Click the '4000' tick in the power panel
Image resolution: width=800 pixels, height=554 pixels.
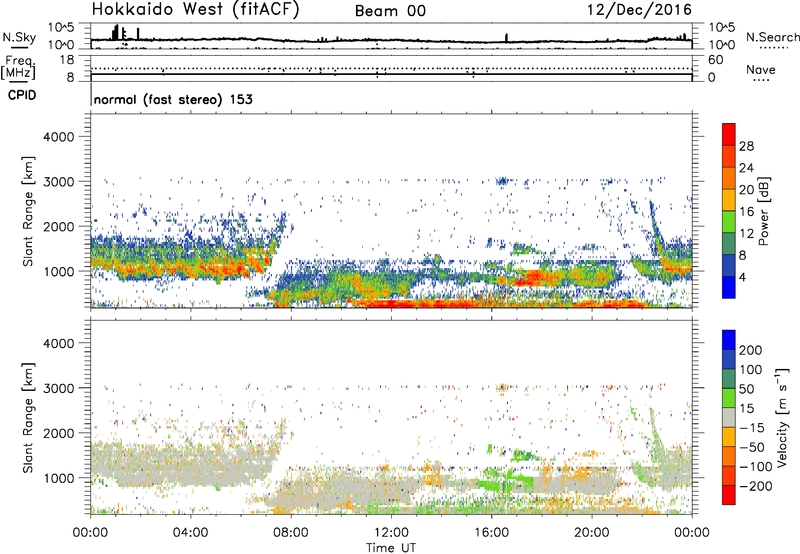pos(58,137)
